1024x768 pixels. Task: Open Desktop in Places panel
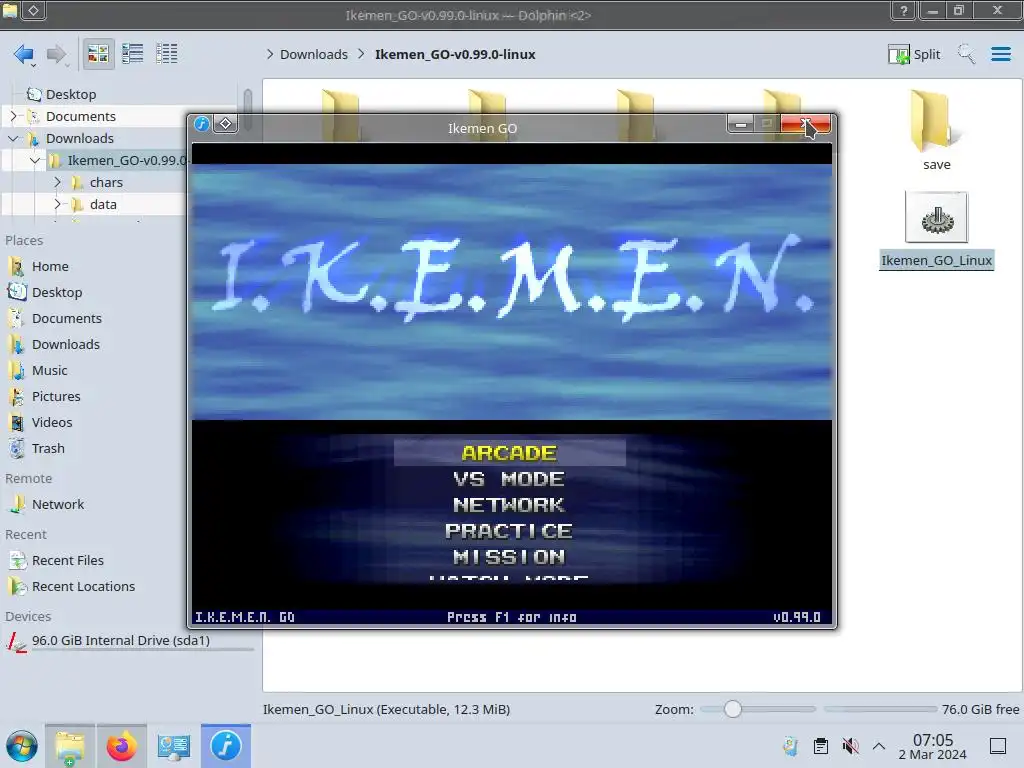[x=57, y=293]
